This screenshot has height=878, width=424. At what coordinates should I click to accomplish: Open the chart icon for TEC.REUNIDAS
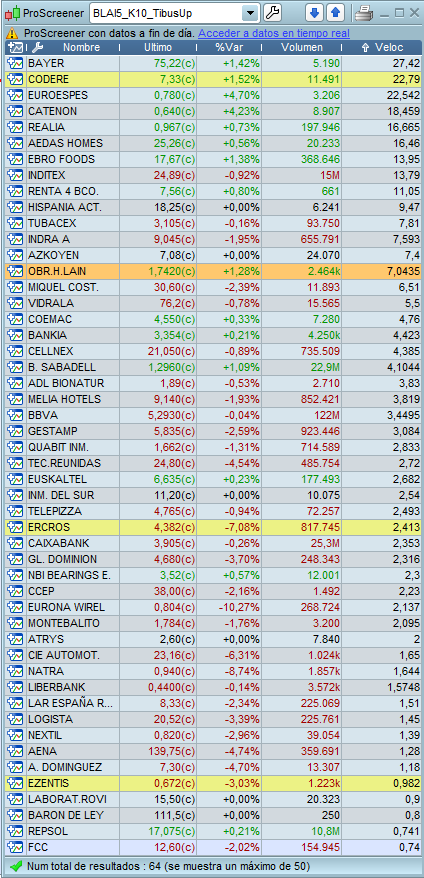[13, 463]
